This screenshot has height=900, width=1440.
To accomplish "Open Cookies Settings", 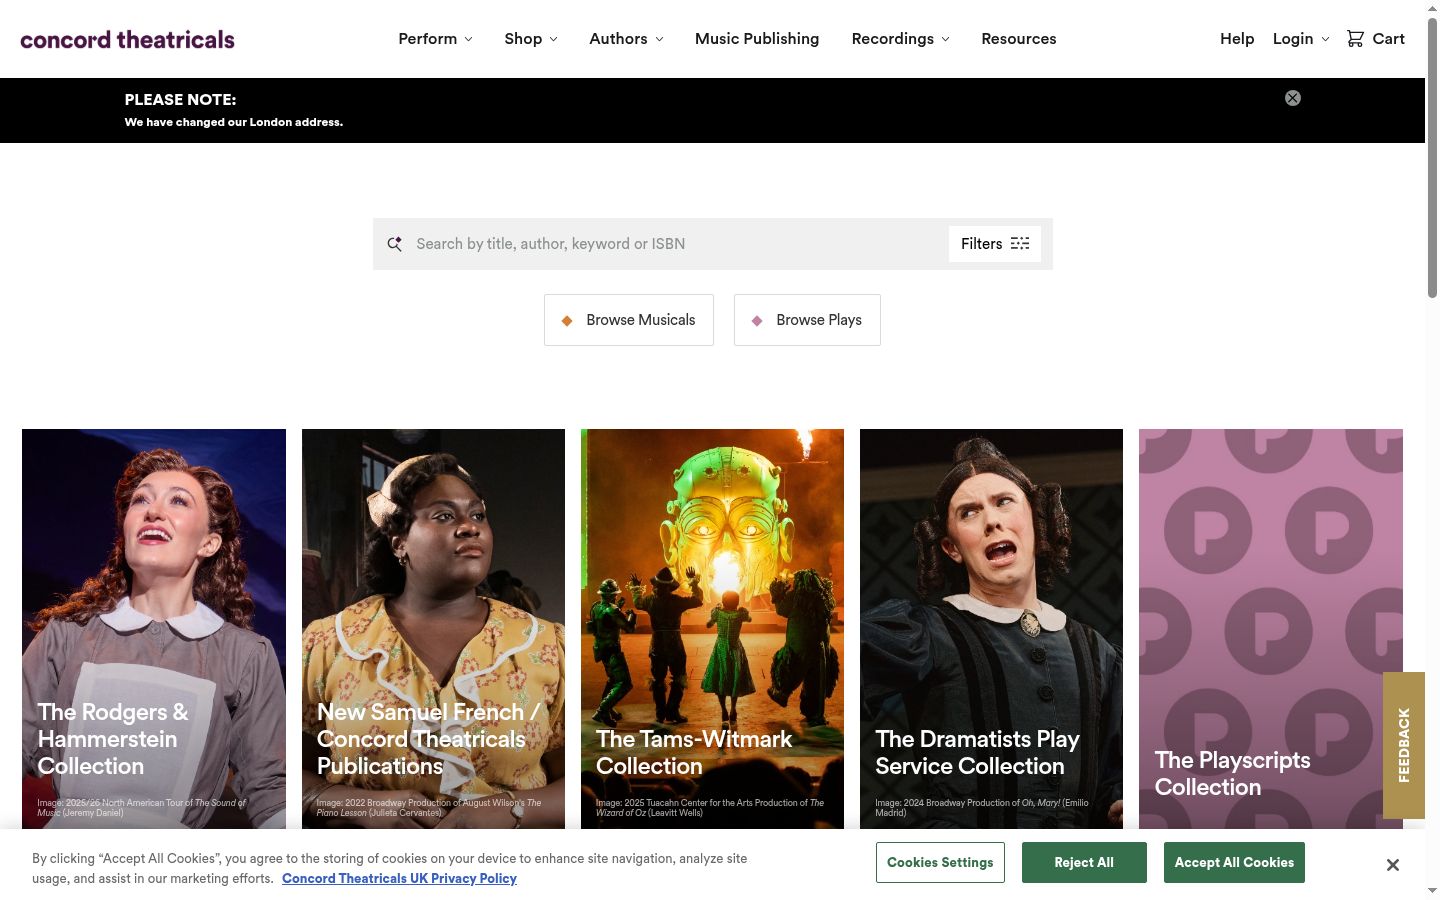I will click(940, 863).
